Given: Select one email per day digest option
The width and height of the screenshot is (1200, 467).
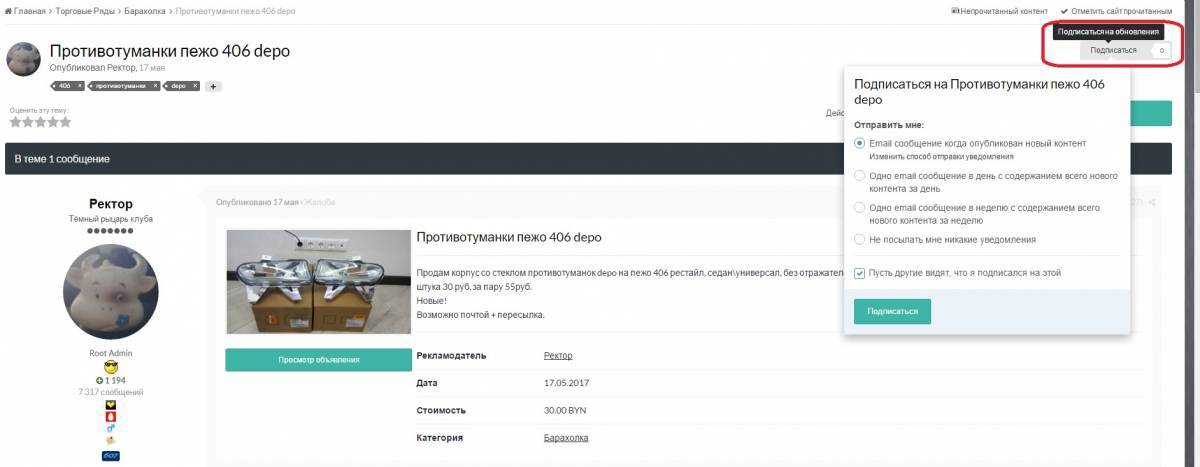Looking at the screenshot, I should pyautogui.click(x=860, y=176).
